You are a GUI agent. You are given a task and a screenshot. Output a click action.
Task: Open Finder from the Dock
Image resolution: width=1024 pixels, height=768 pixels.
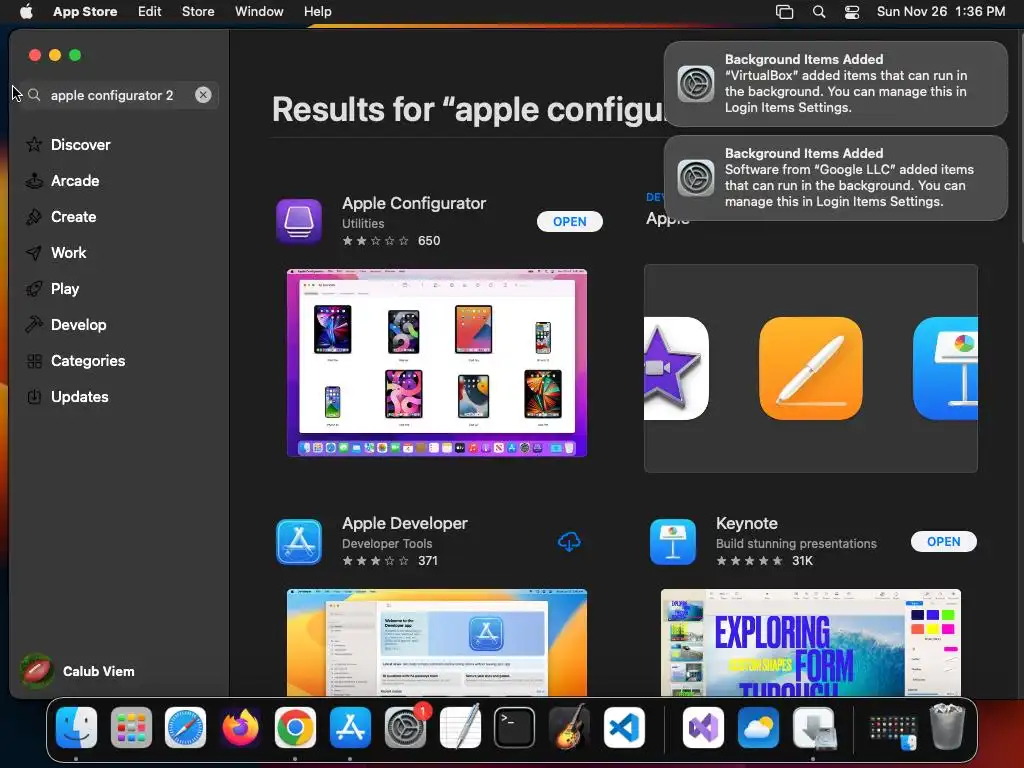point(76,728)
